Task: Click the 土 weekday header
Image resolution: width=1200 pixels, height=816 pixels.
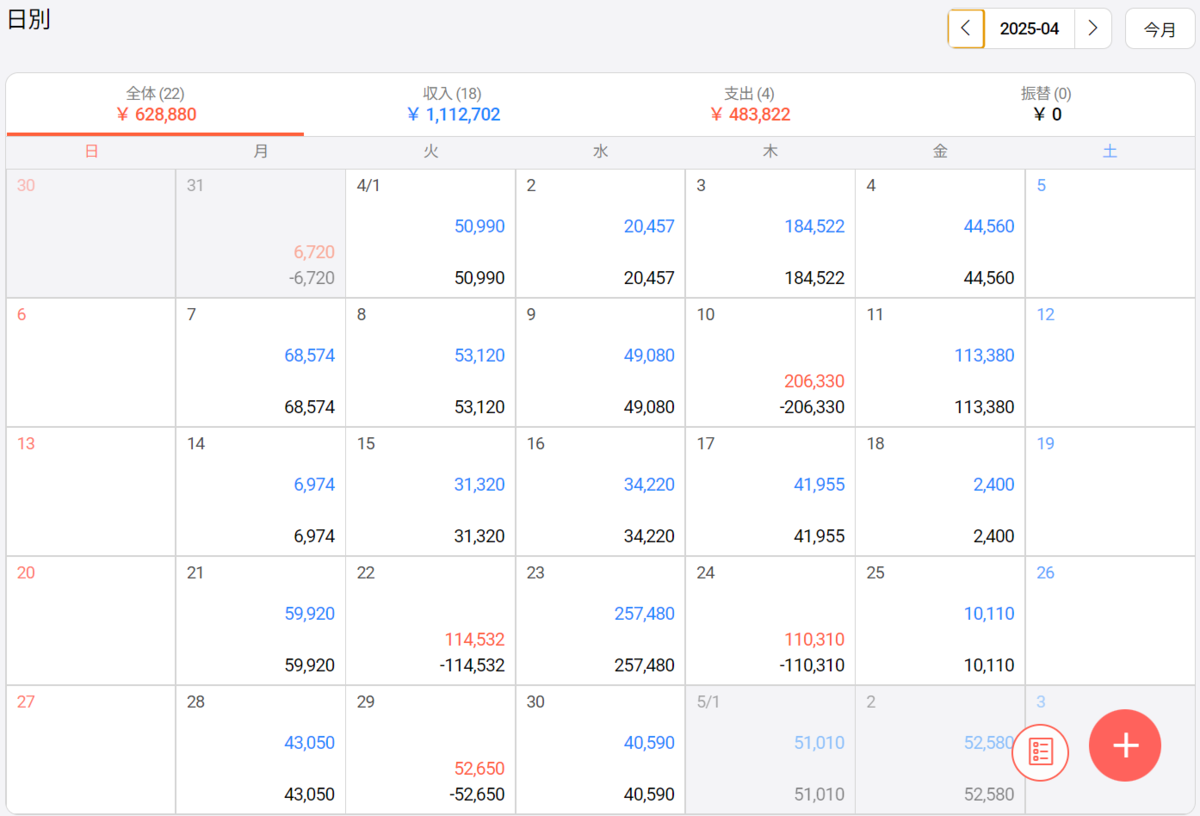Action: [1110, 151]
